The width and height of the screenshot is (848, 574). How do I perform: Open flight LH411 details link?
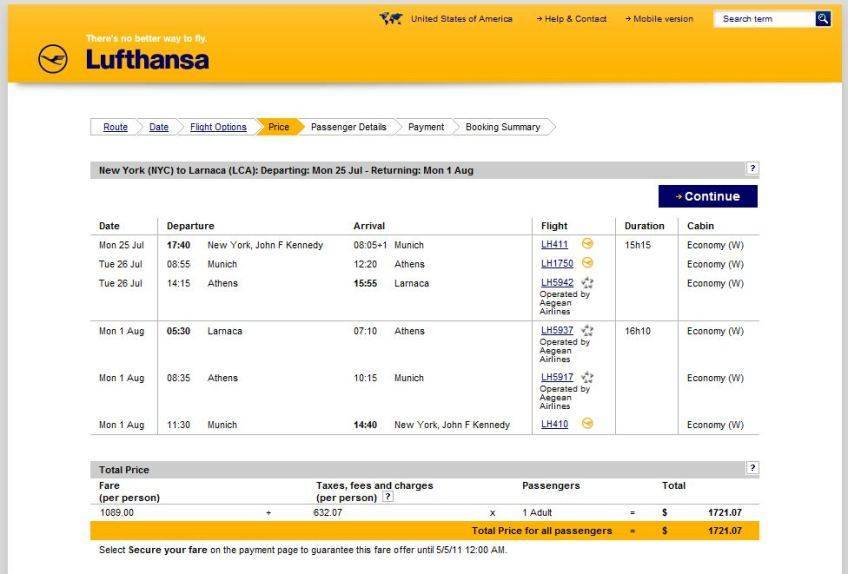point(554,244)
